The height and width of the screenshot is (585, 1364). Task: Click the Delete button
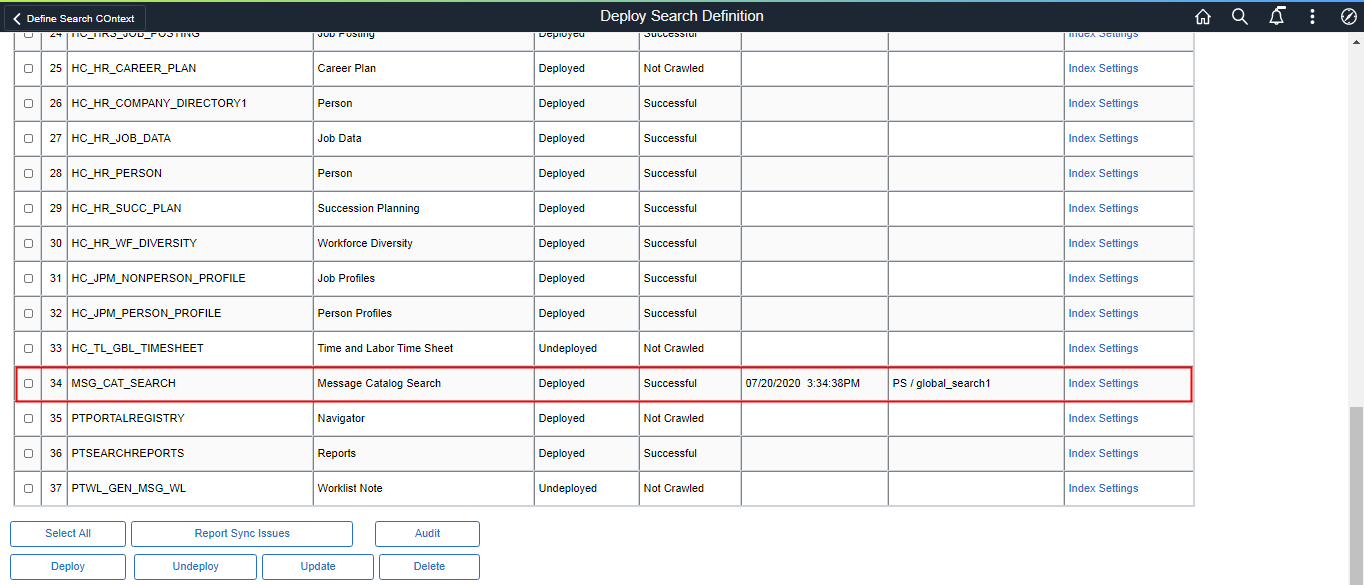pos(429,567)
